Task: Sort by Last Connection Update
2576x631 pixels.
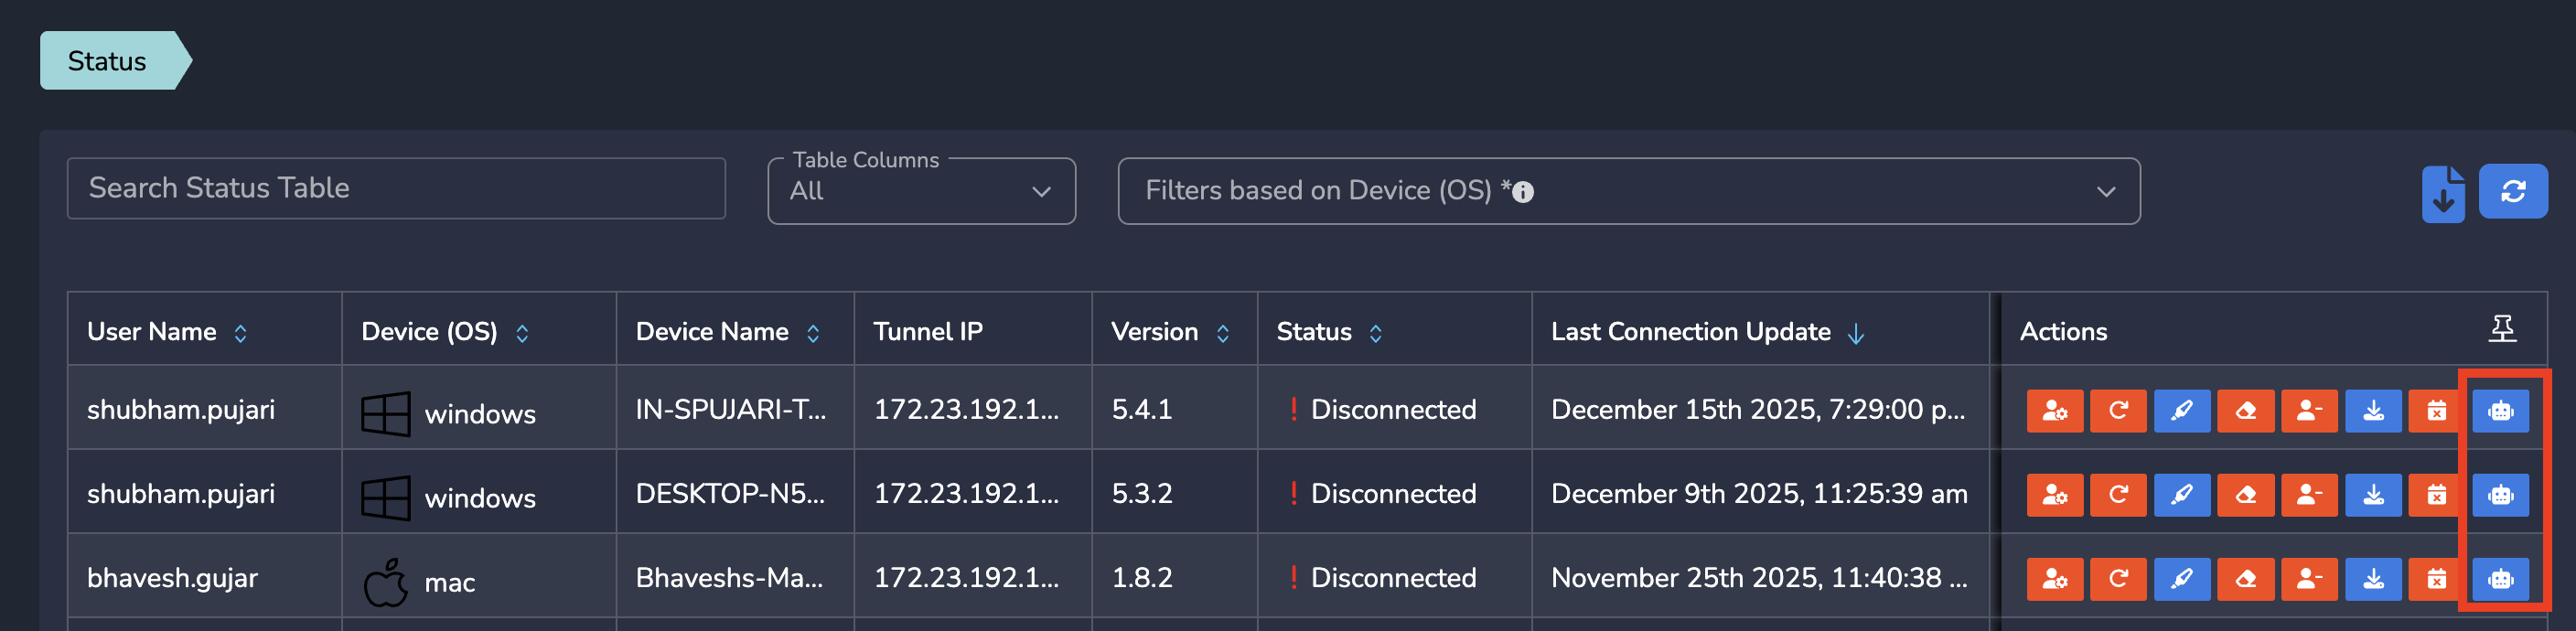Action: tap(1855, 333)
